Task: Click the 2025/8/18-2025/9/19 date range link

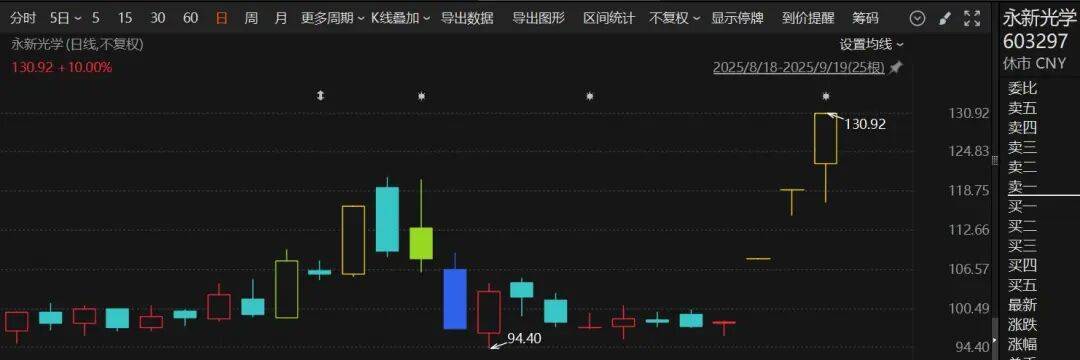Action: [x=798, y=67]
